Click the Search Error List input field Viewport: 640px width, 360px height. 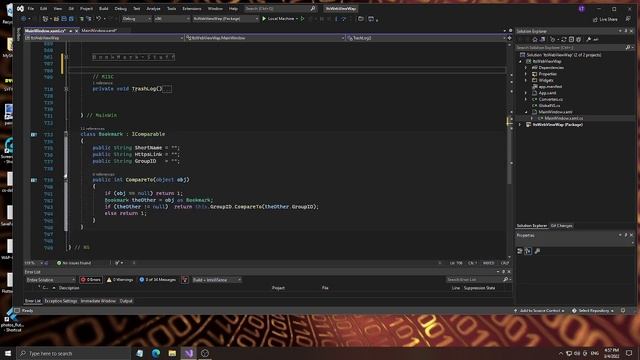click(474, 280)
